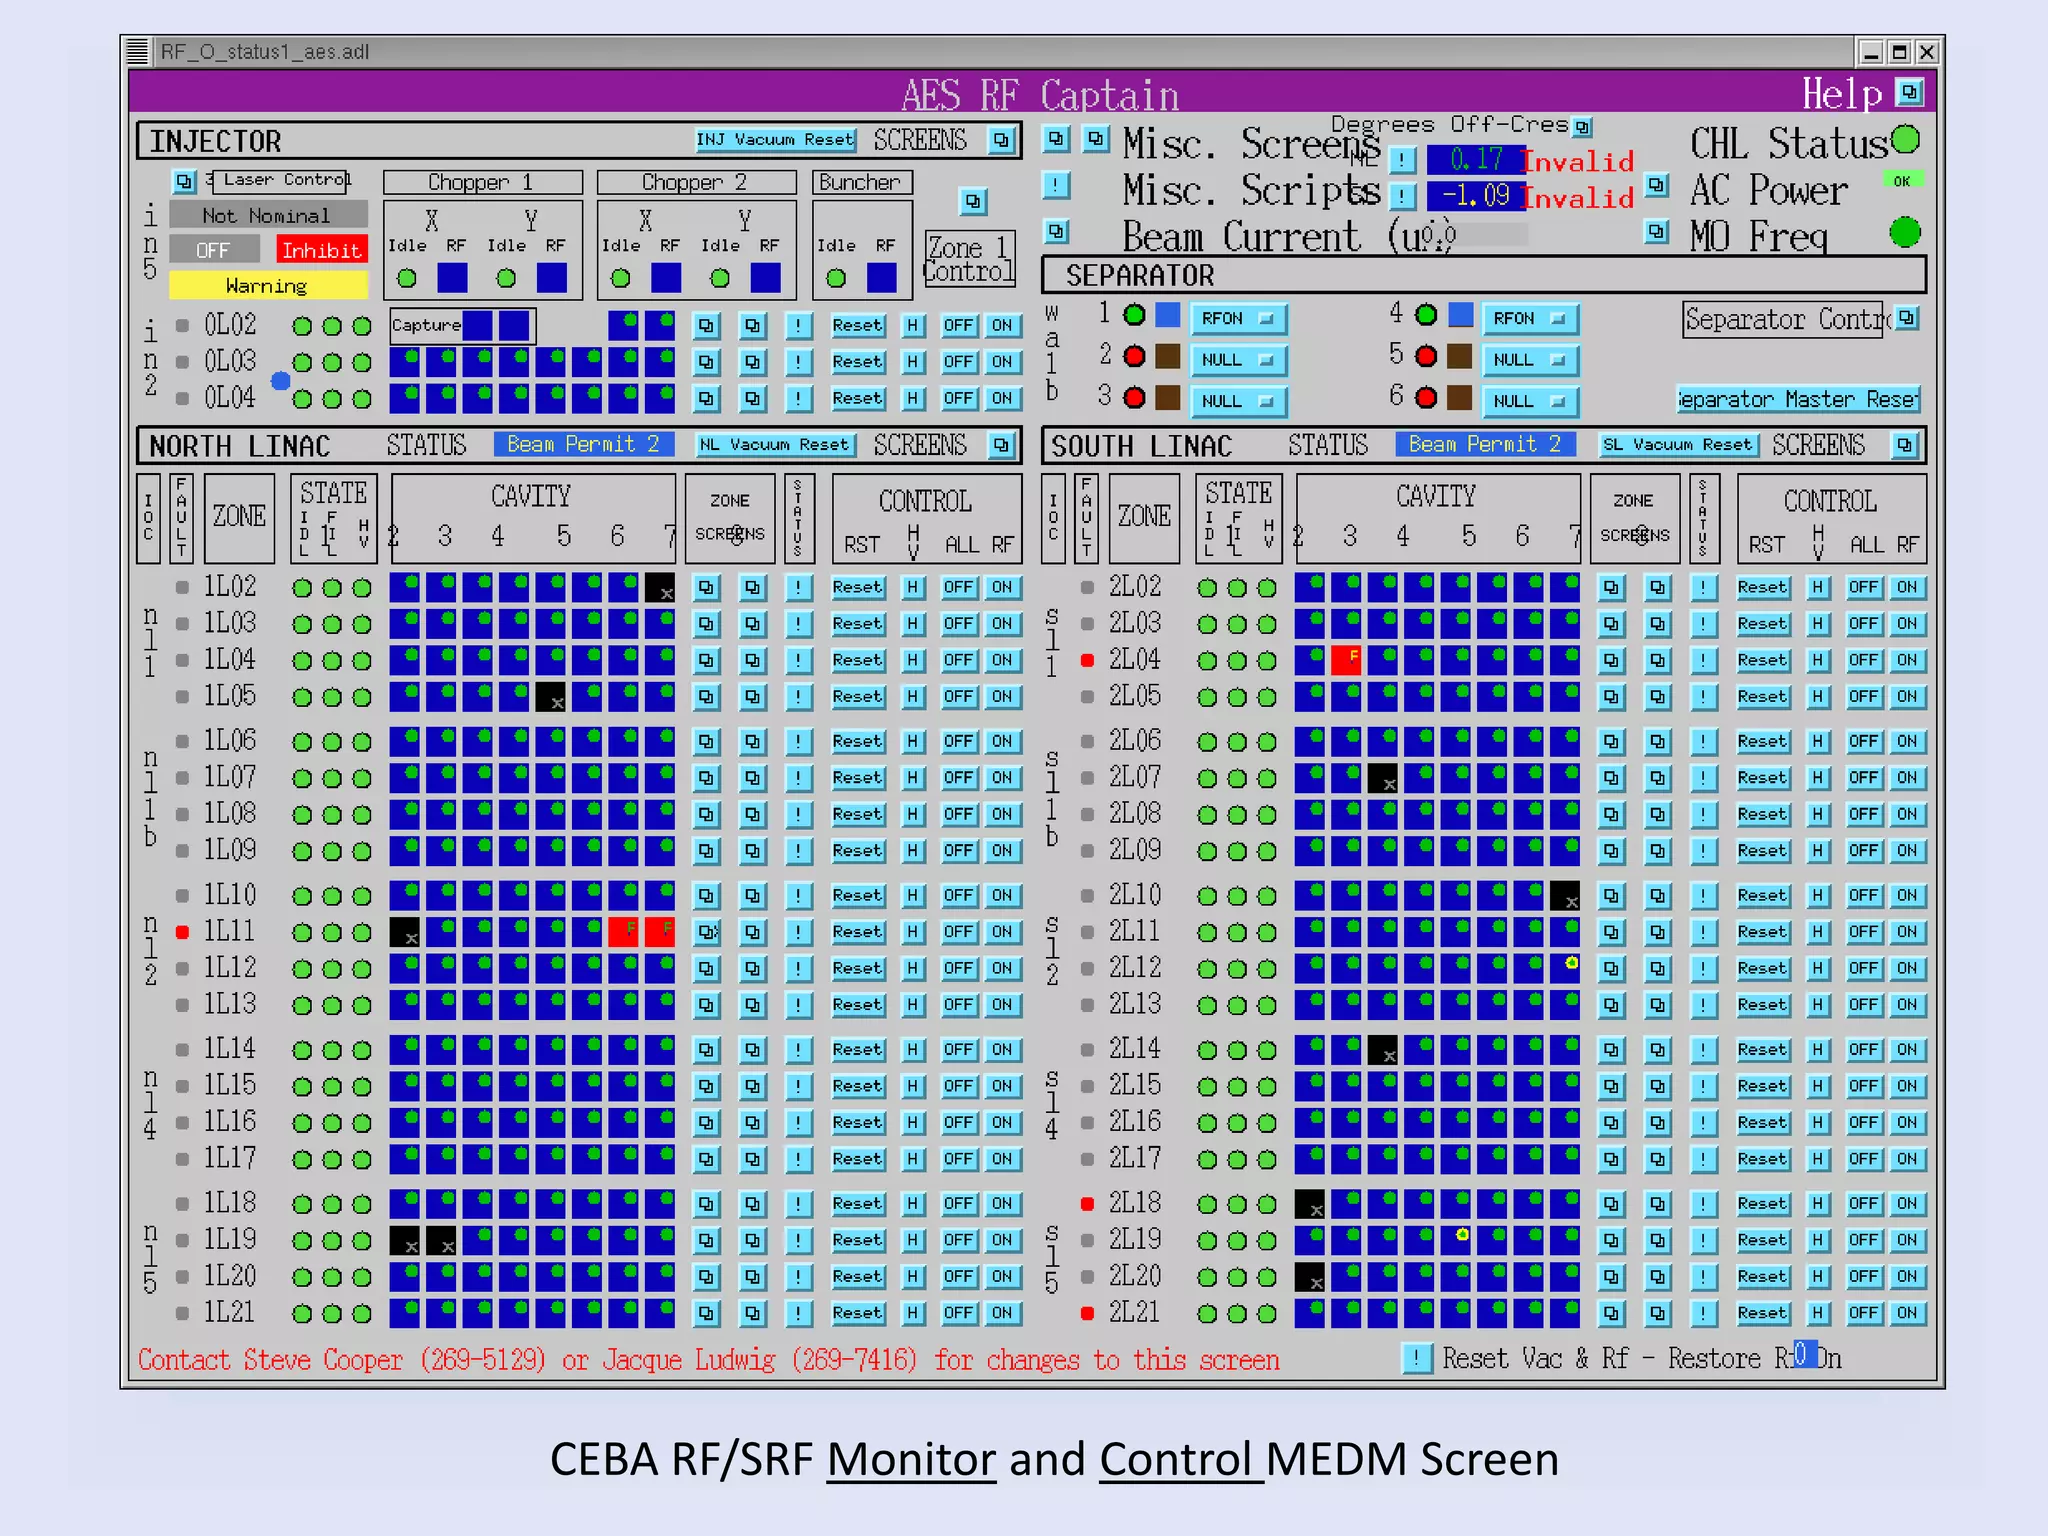Screen dimensions: 2048x1536
Task: Click status exclamation icon for 2L18
Action: coord(1702,1203)
